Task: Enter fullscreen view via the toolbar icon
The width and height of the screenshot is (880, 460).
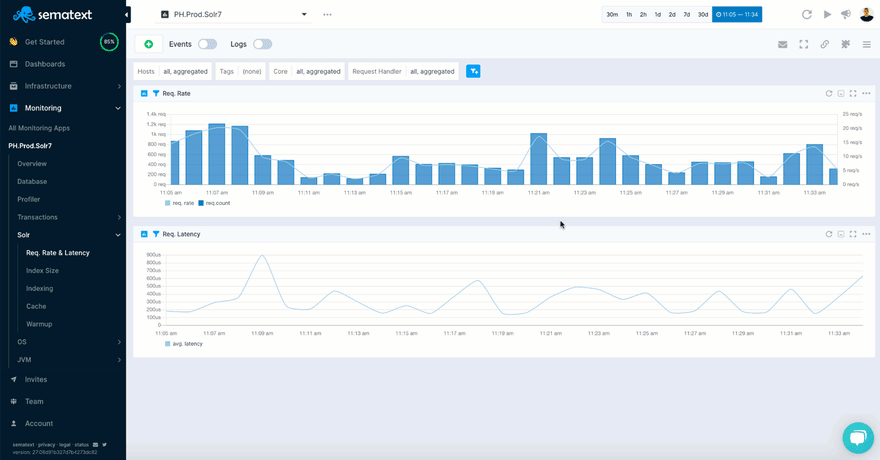Action: 804,44
